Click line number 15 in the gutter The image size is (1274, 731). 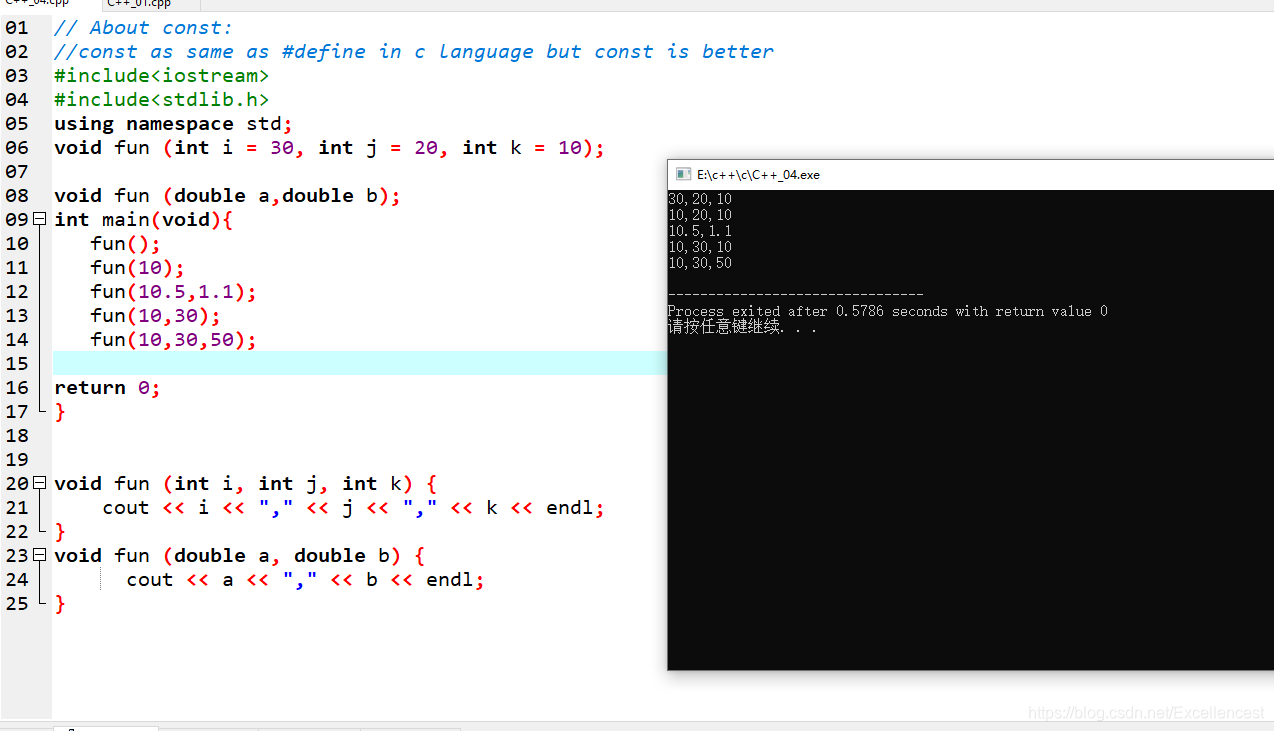click(x=17, y=363)
